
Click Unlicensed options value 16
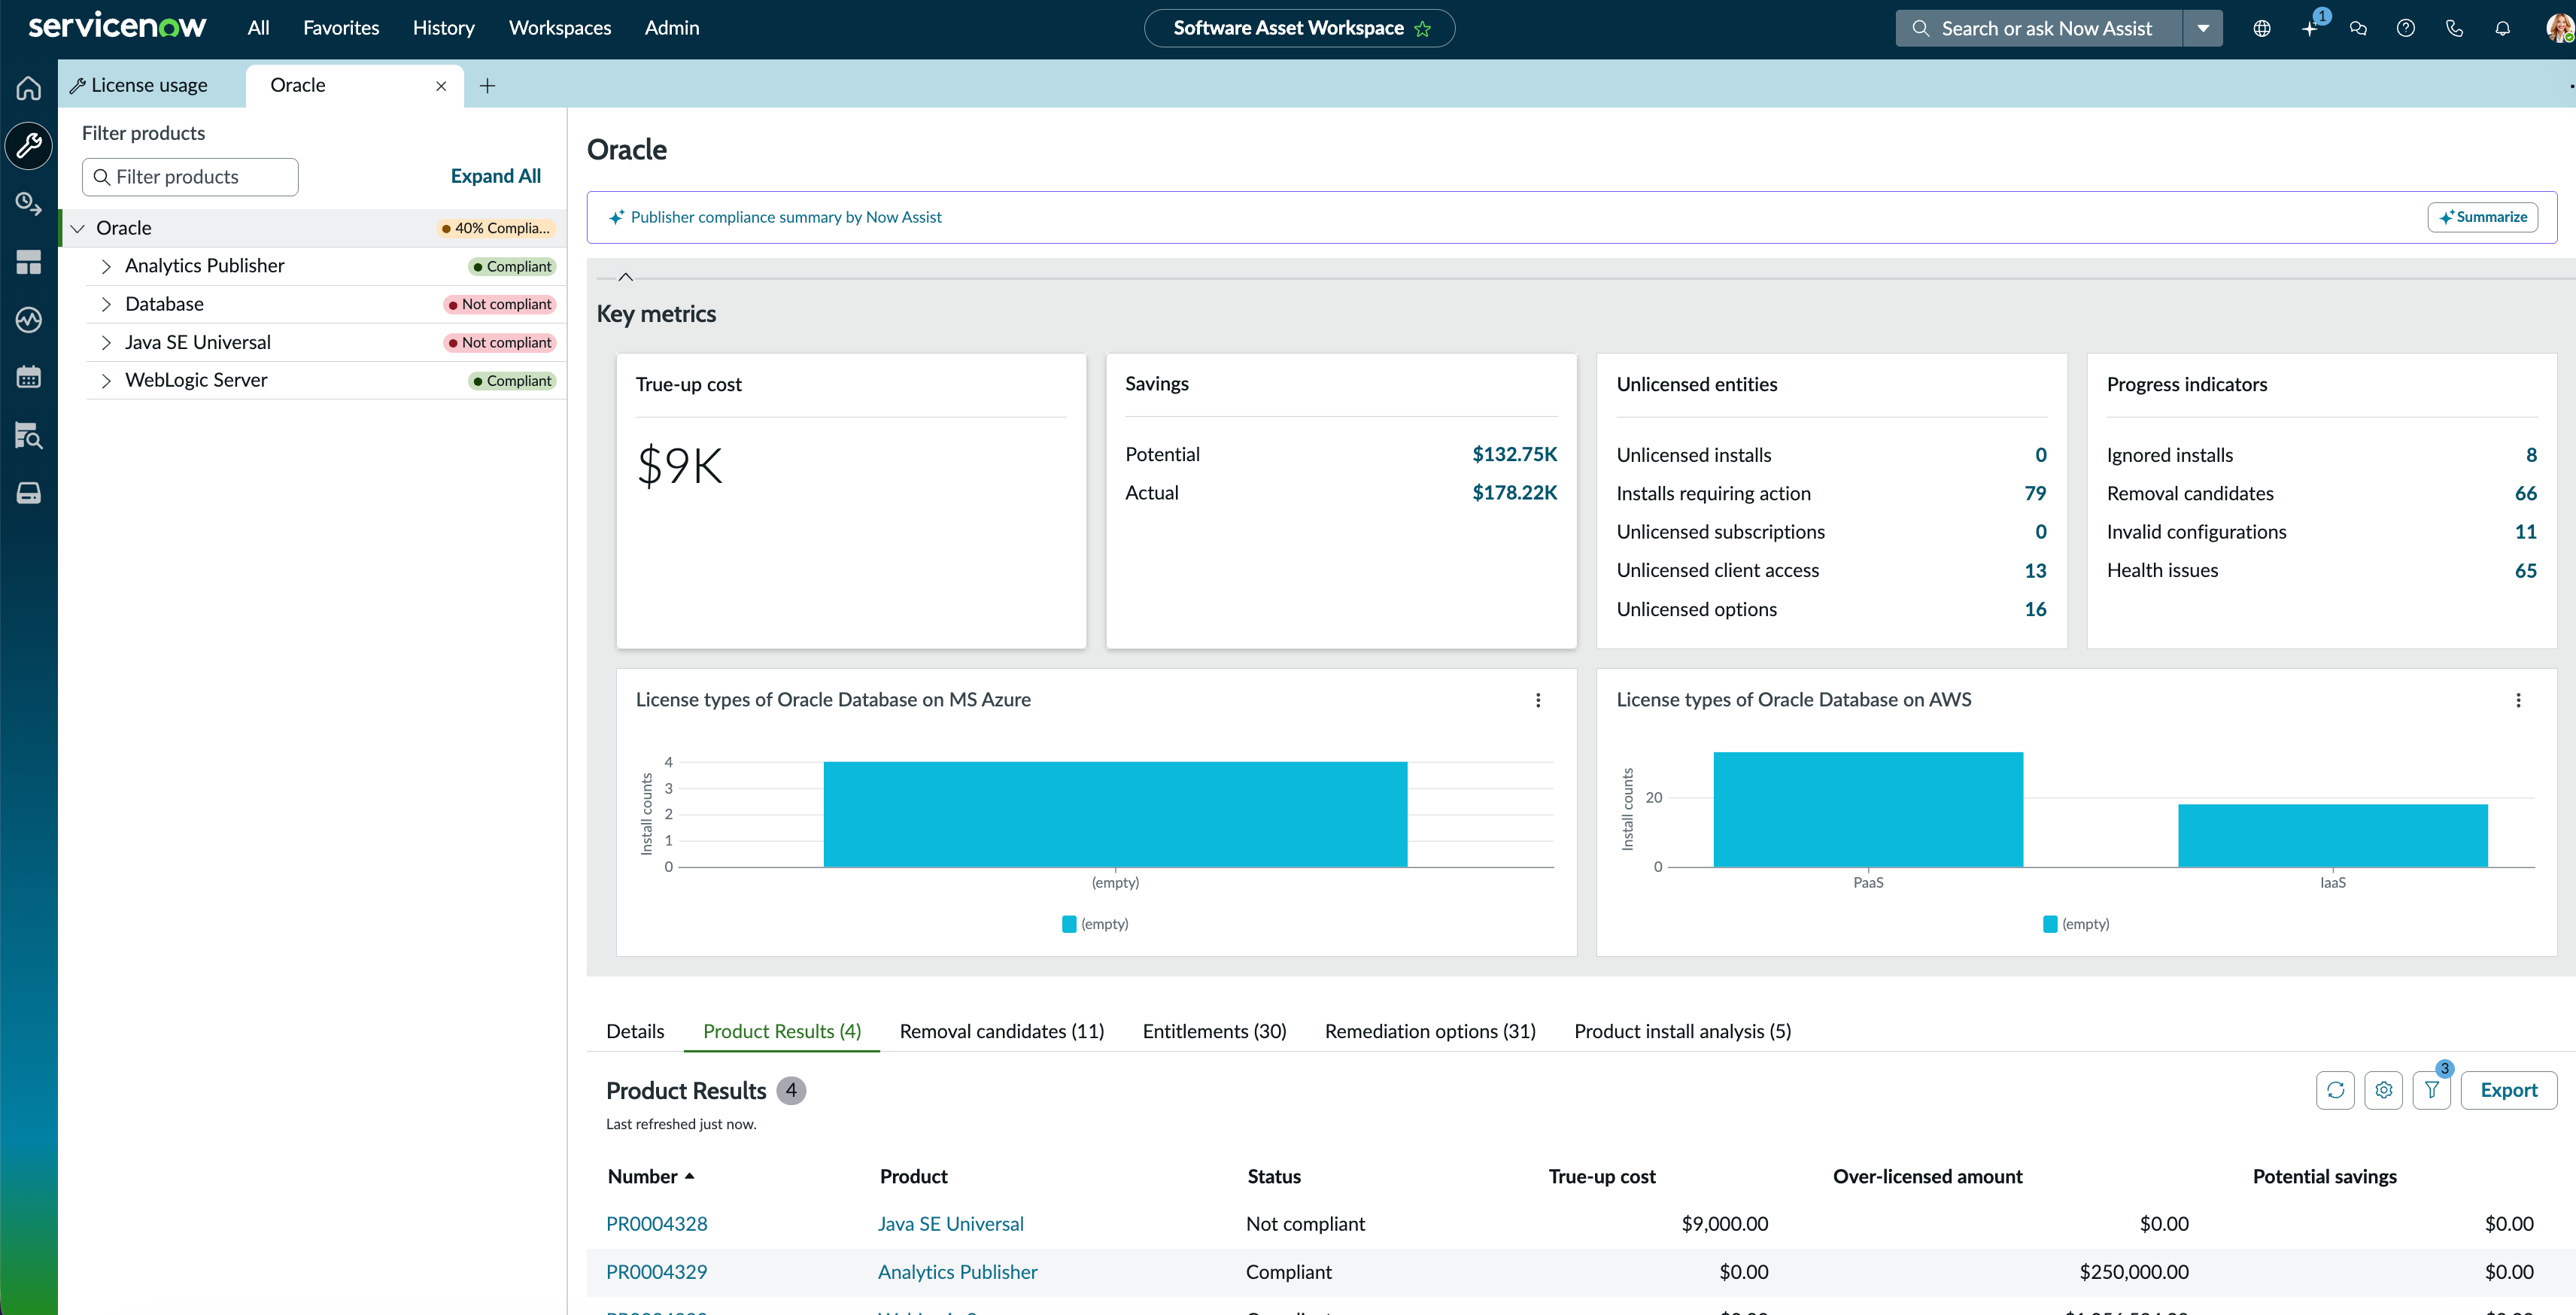coord(2035,610)
